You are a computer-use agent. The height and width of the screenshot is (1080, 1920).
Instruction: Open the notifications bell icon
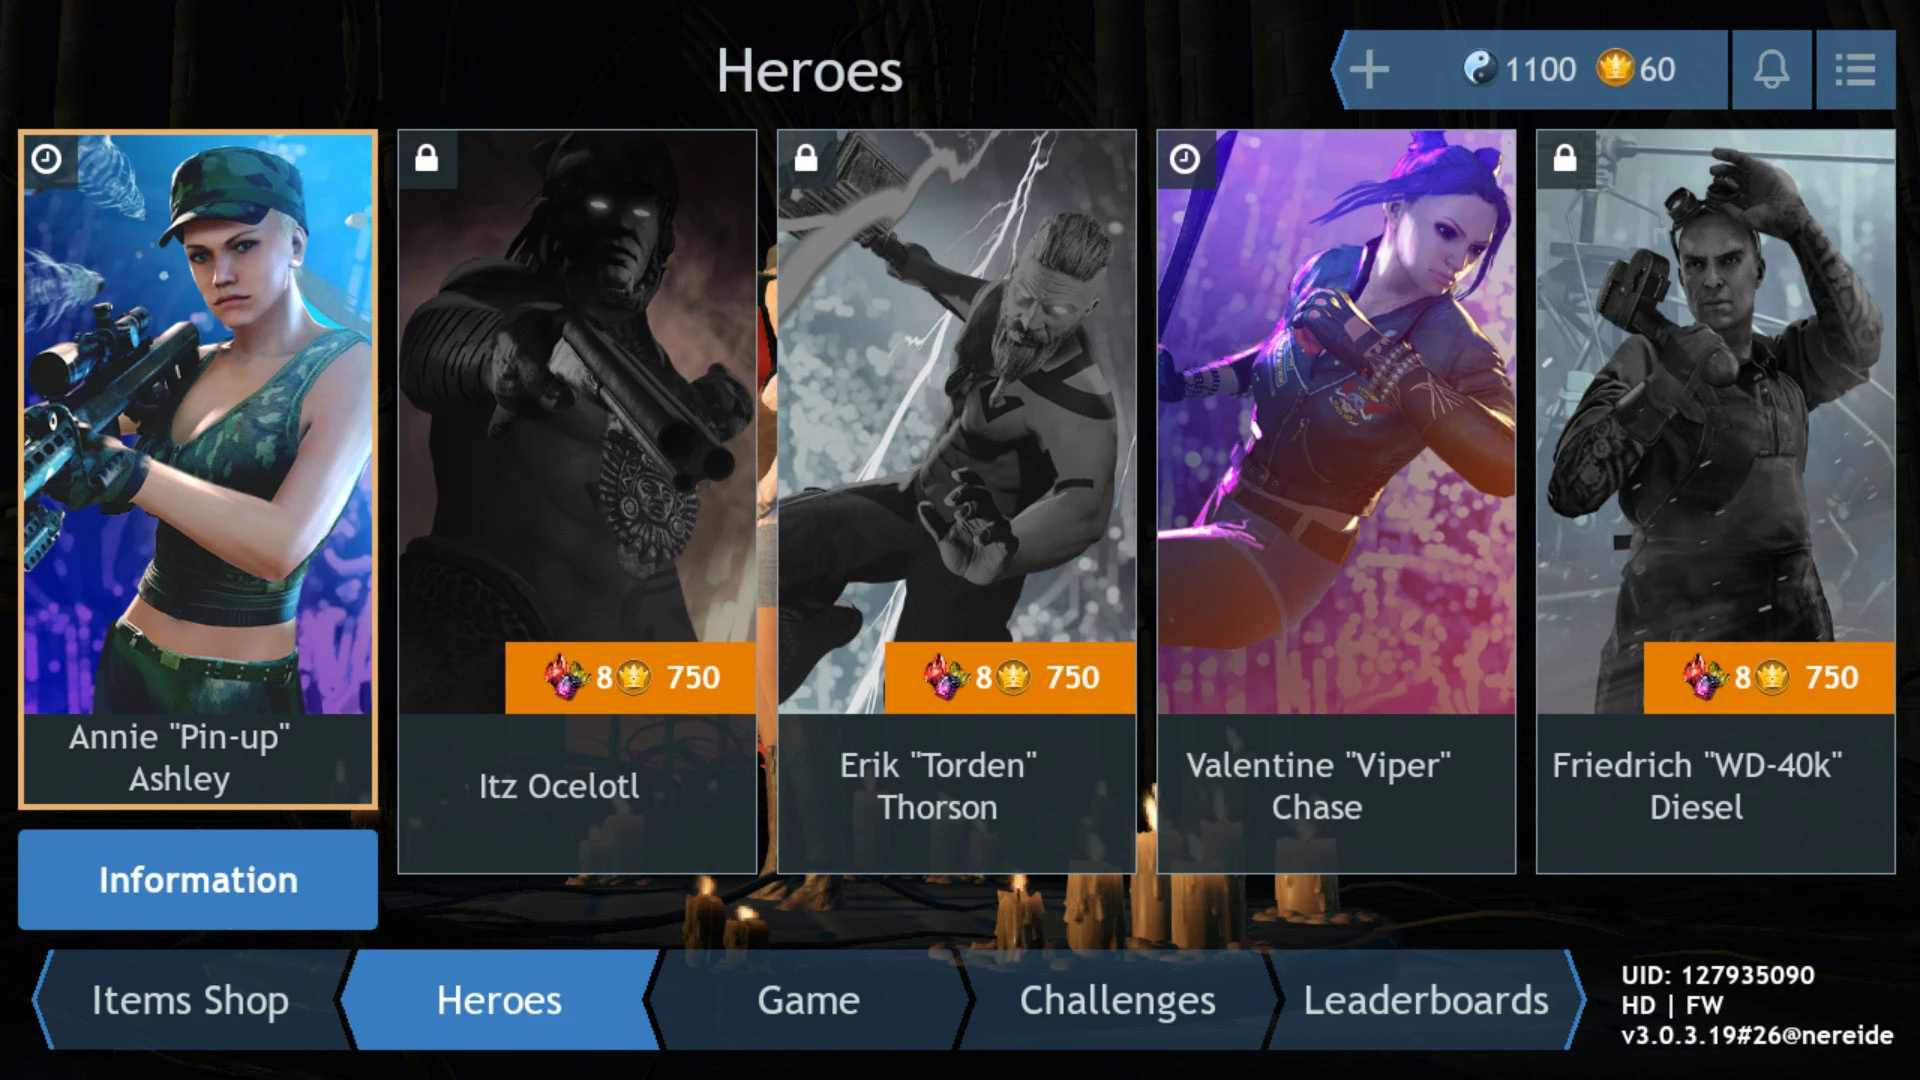click(x=1771, y=70)
